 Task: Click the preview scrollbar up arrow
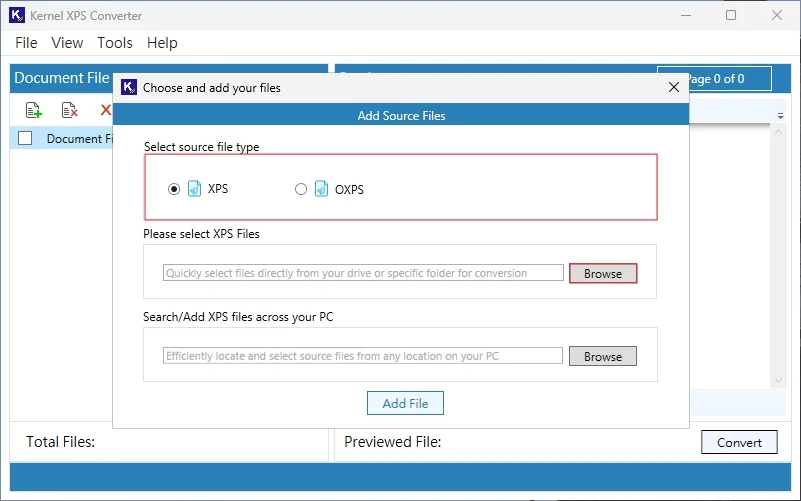[x=779, y=132]
